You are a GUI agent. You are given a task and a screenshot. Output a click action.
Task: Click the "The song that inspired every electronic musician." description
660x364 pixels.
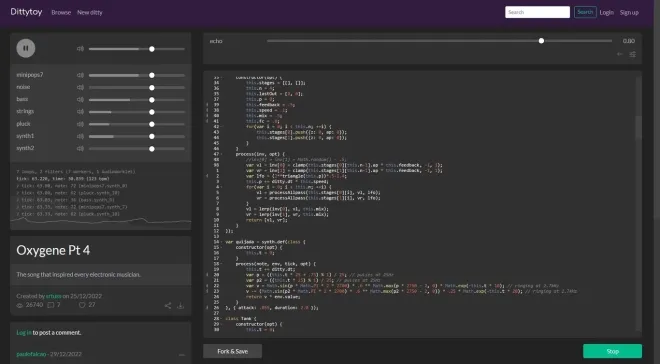[x=79, y=274]
